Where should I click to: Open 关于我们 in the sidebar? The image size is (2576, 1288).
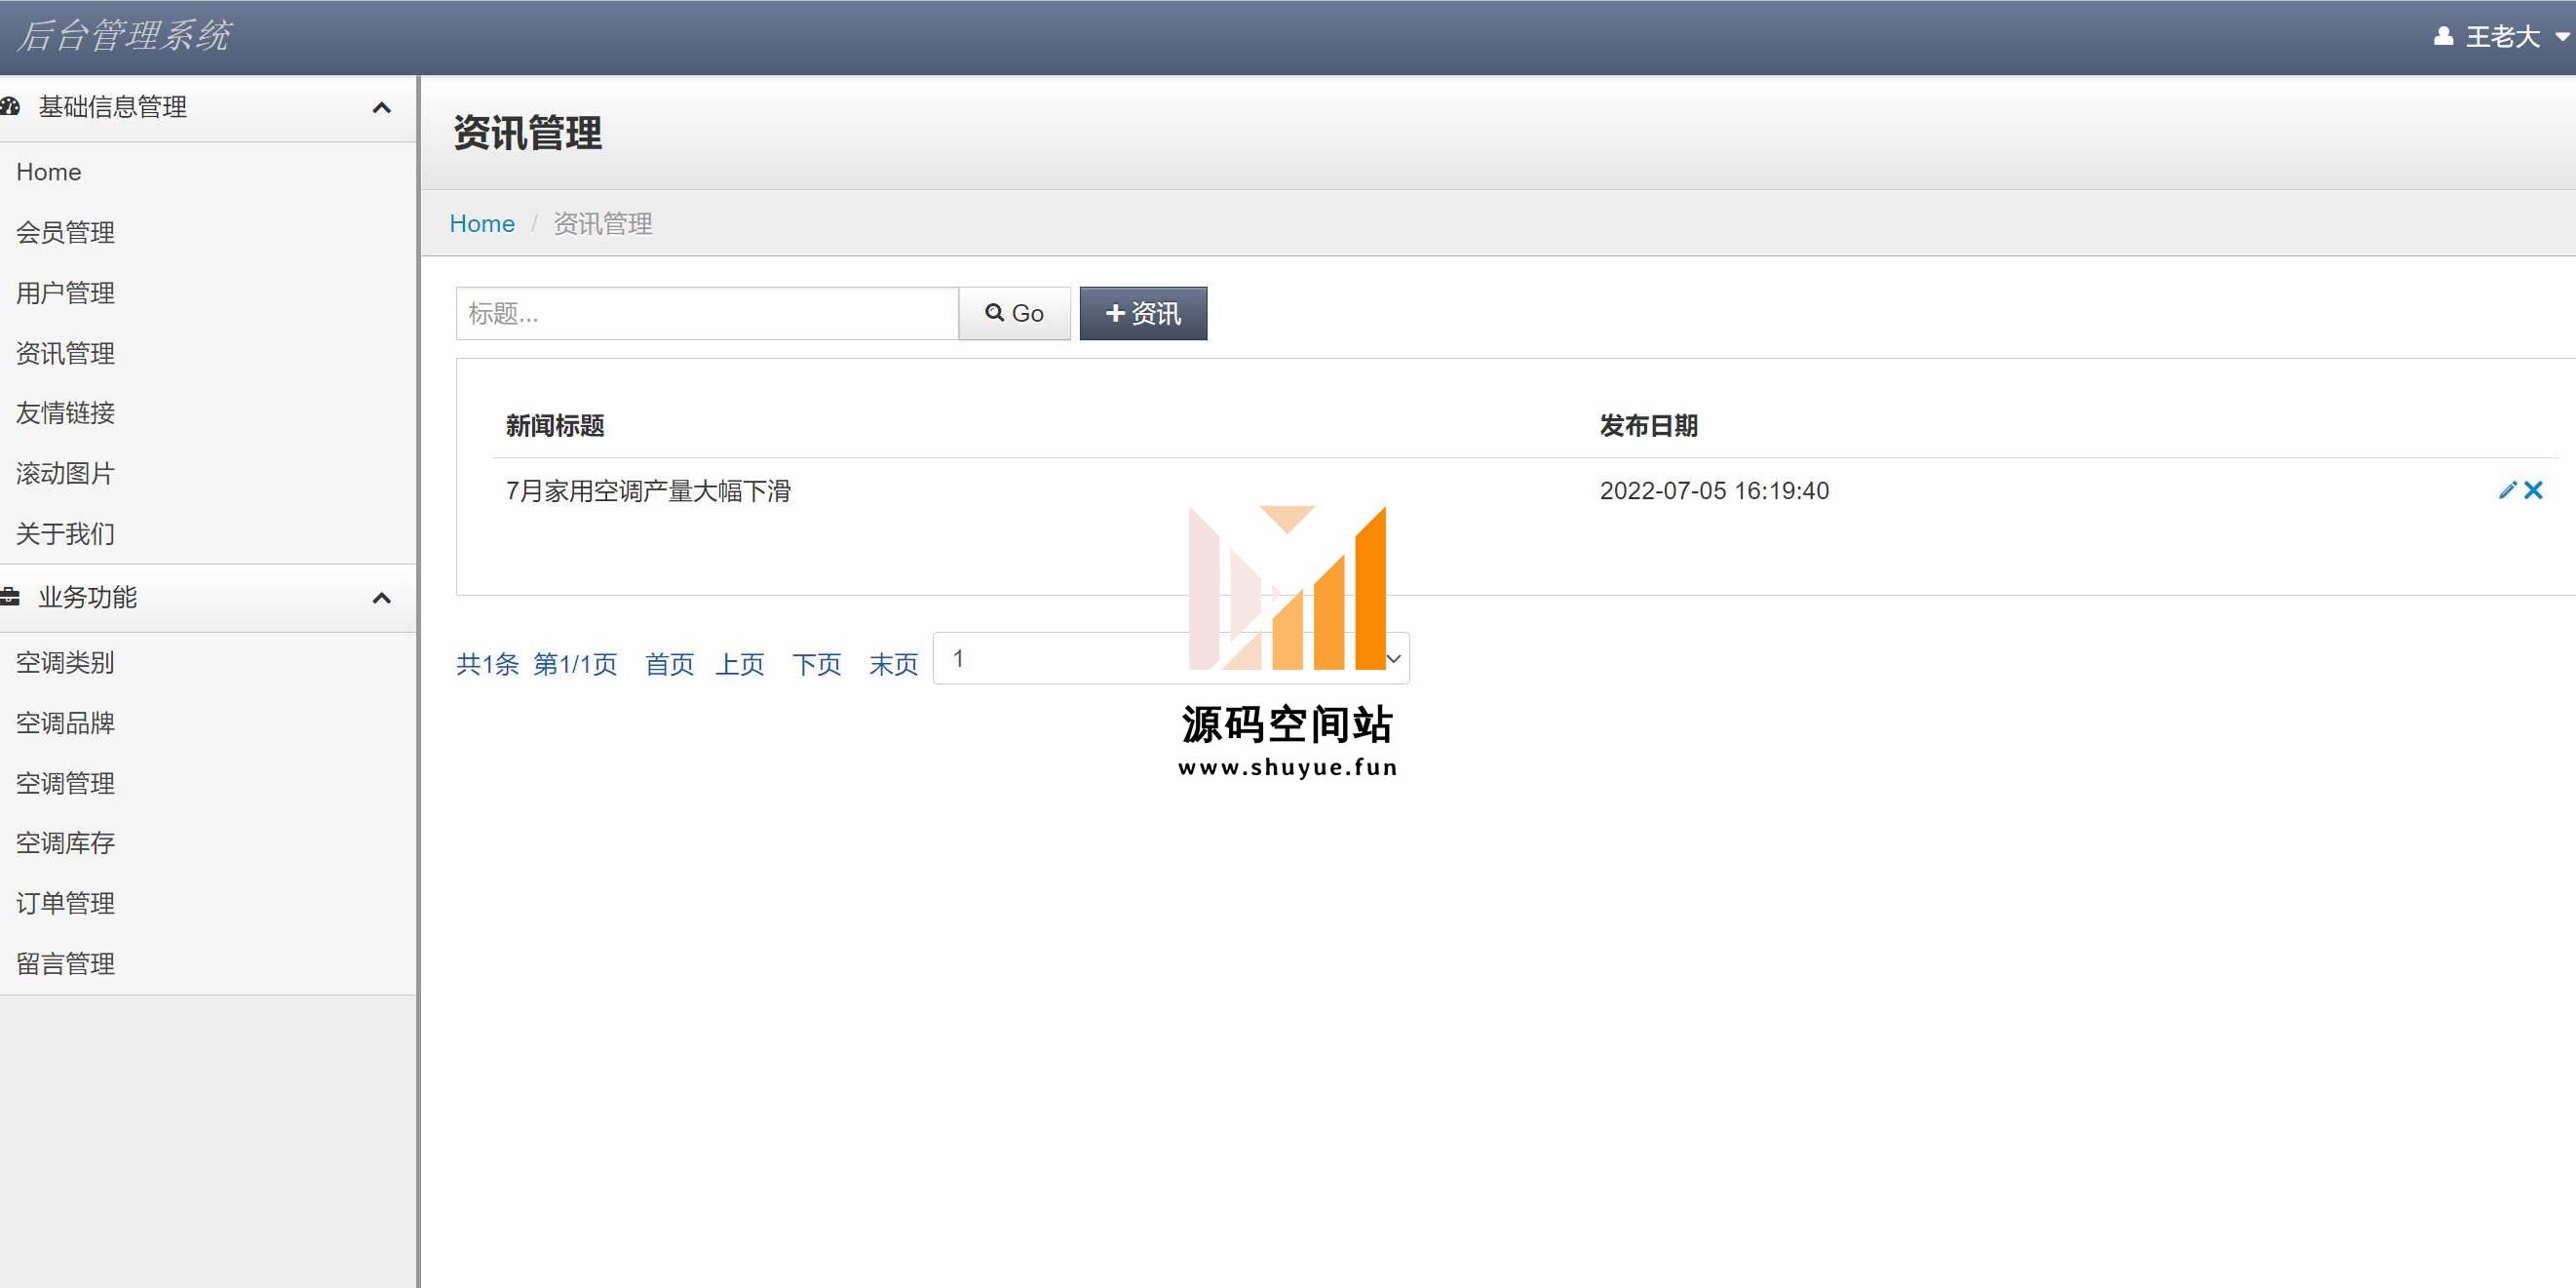(x=65, y=534)
